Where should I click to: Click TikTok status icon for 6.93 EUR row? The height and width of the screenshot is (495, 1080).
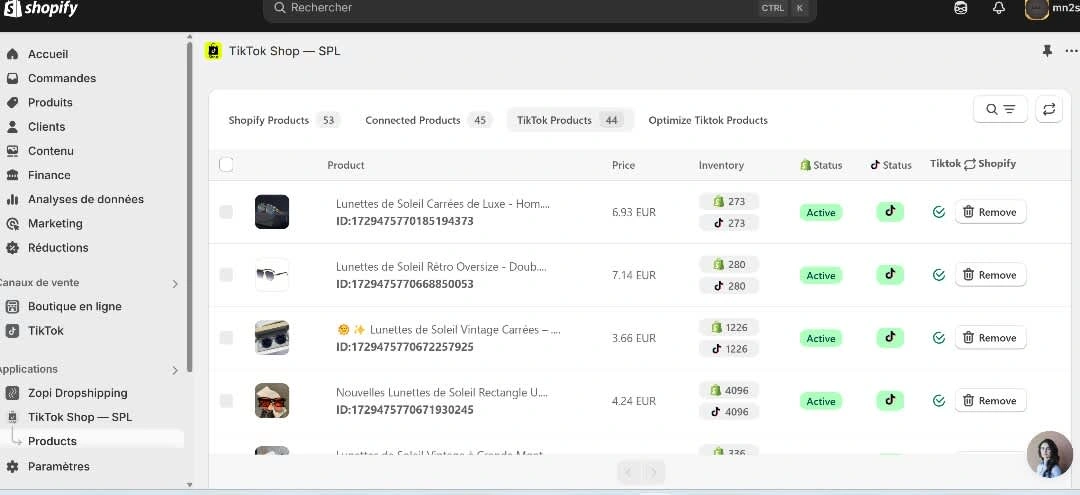(x=890, y=211)
